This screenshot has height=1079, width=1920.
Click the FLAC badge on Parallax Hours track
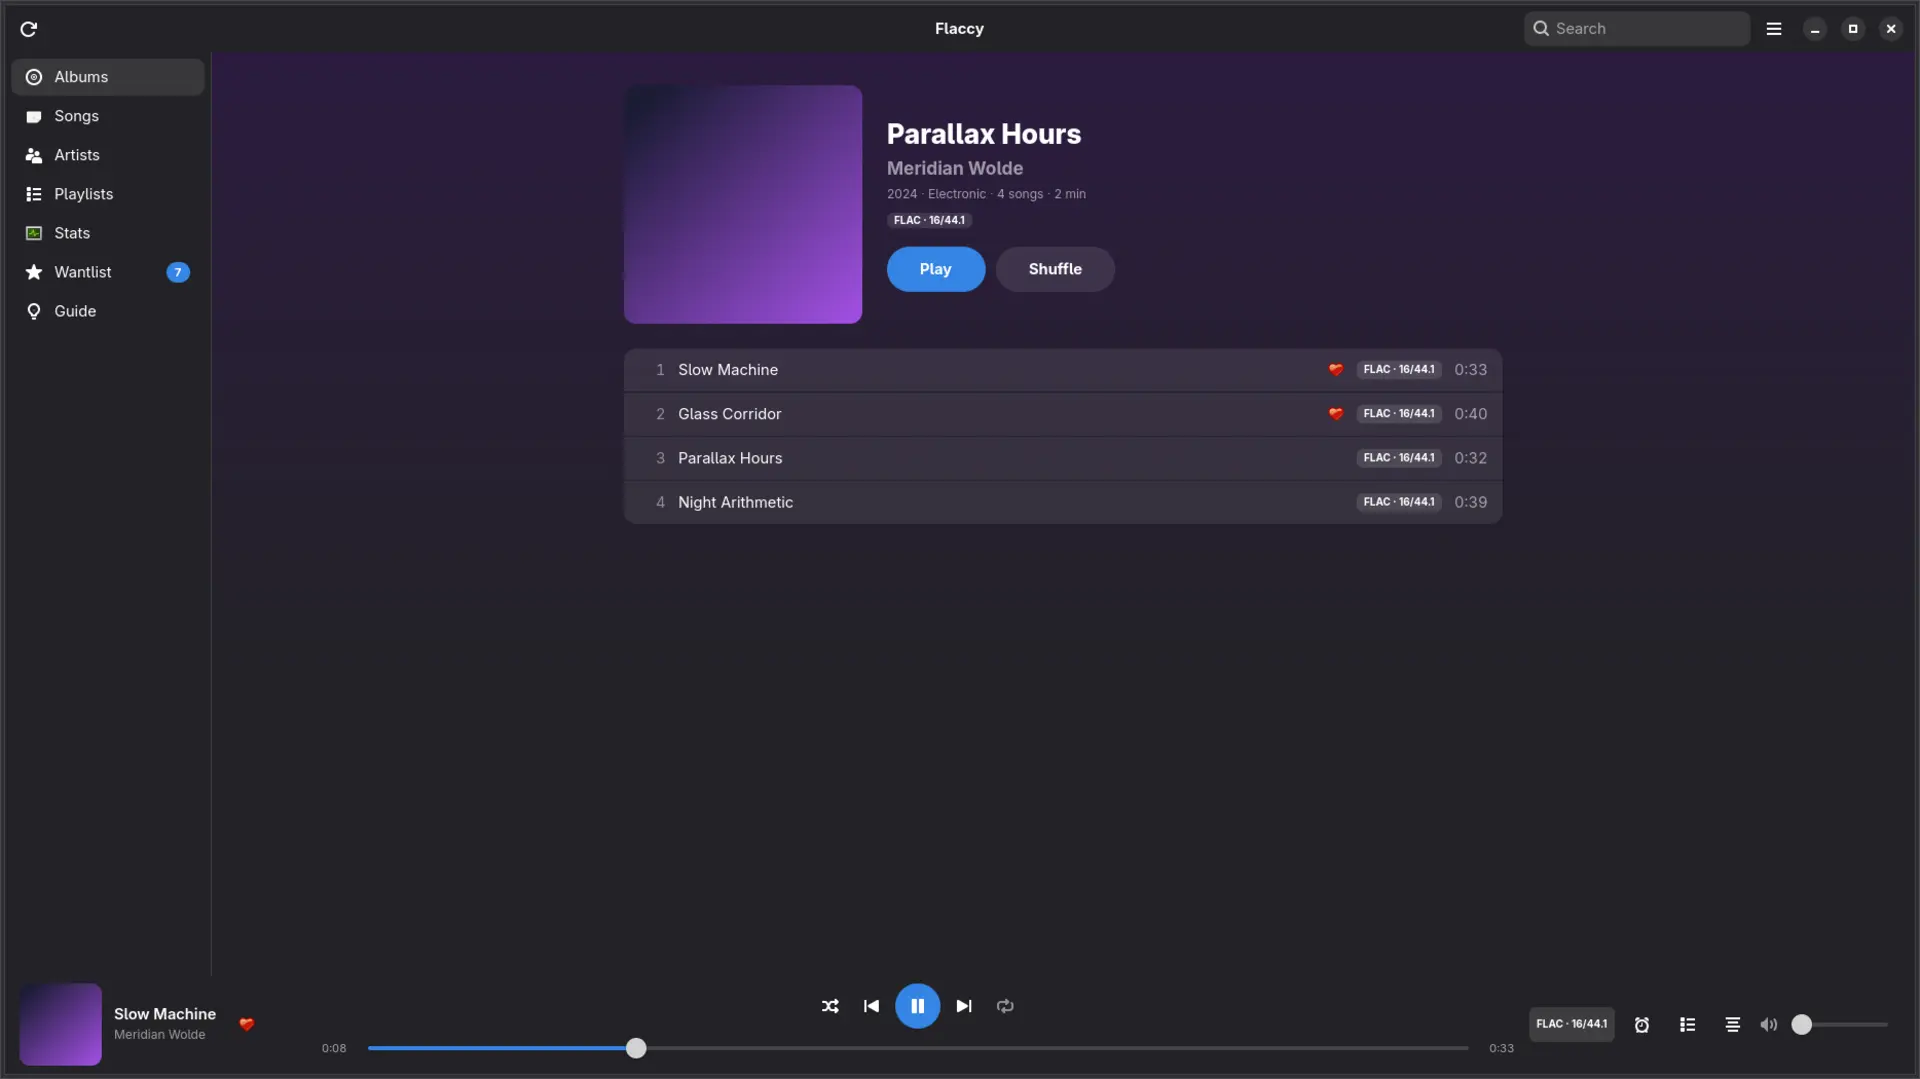[x=1399, y=458]
